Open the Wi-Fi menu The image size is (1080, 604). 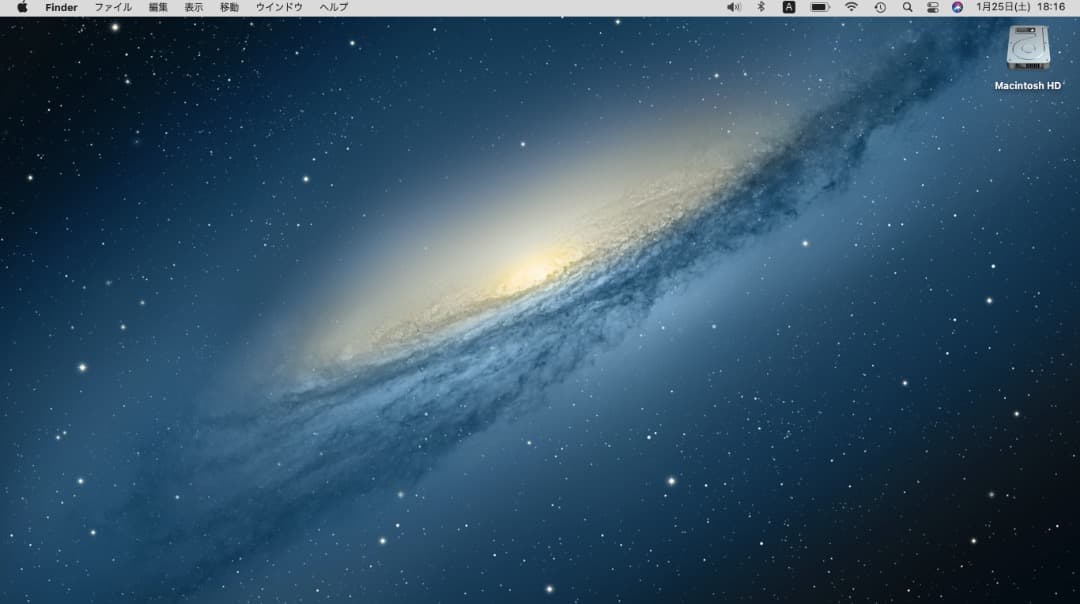click(851, 7)
